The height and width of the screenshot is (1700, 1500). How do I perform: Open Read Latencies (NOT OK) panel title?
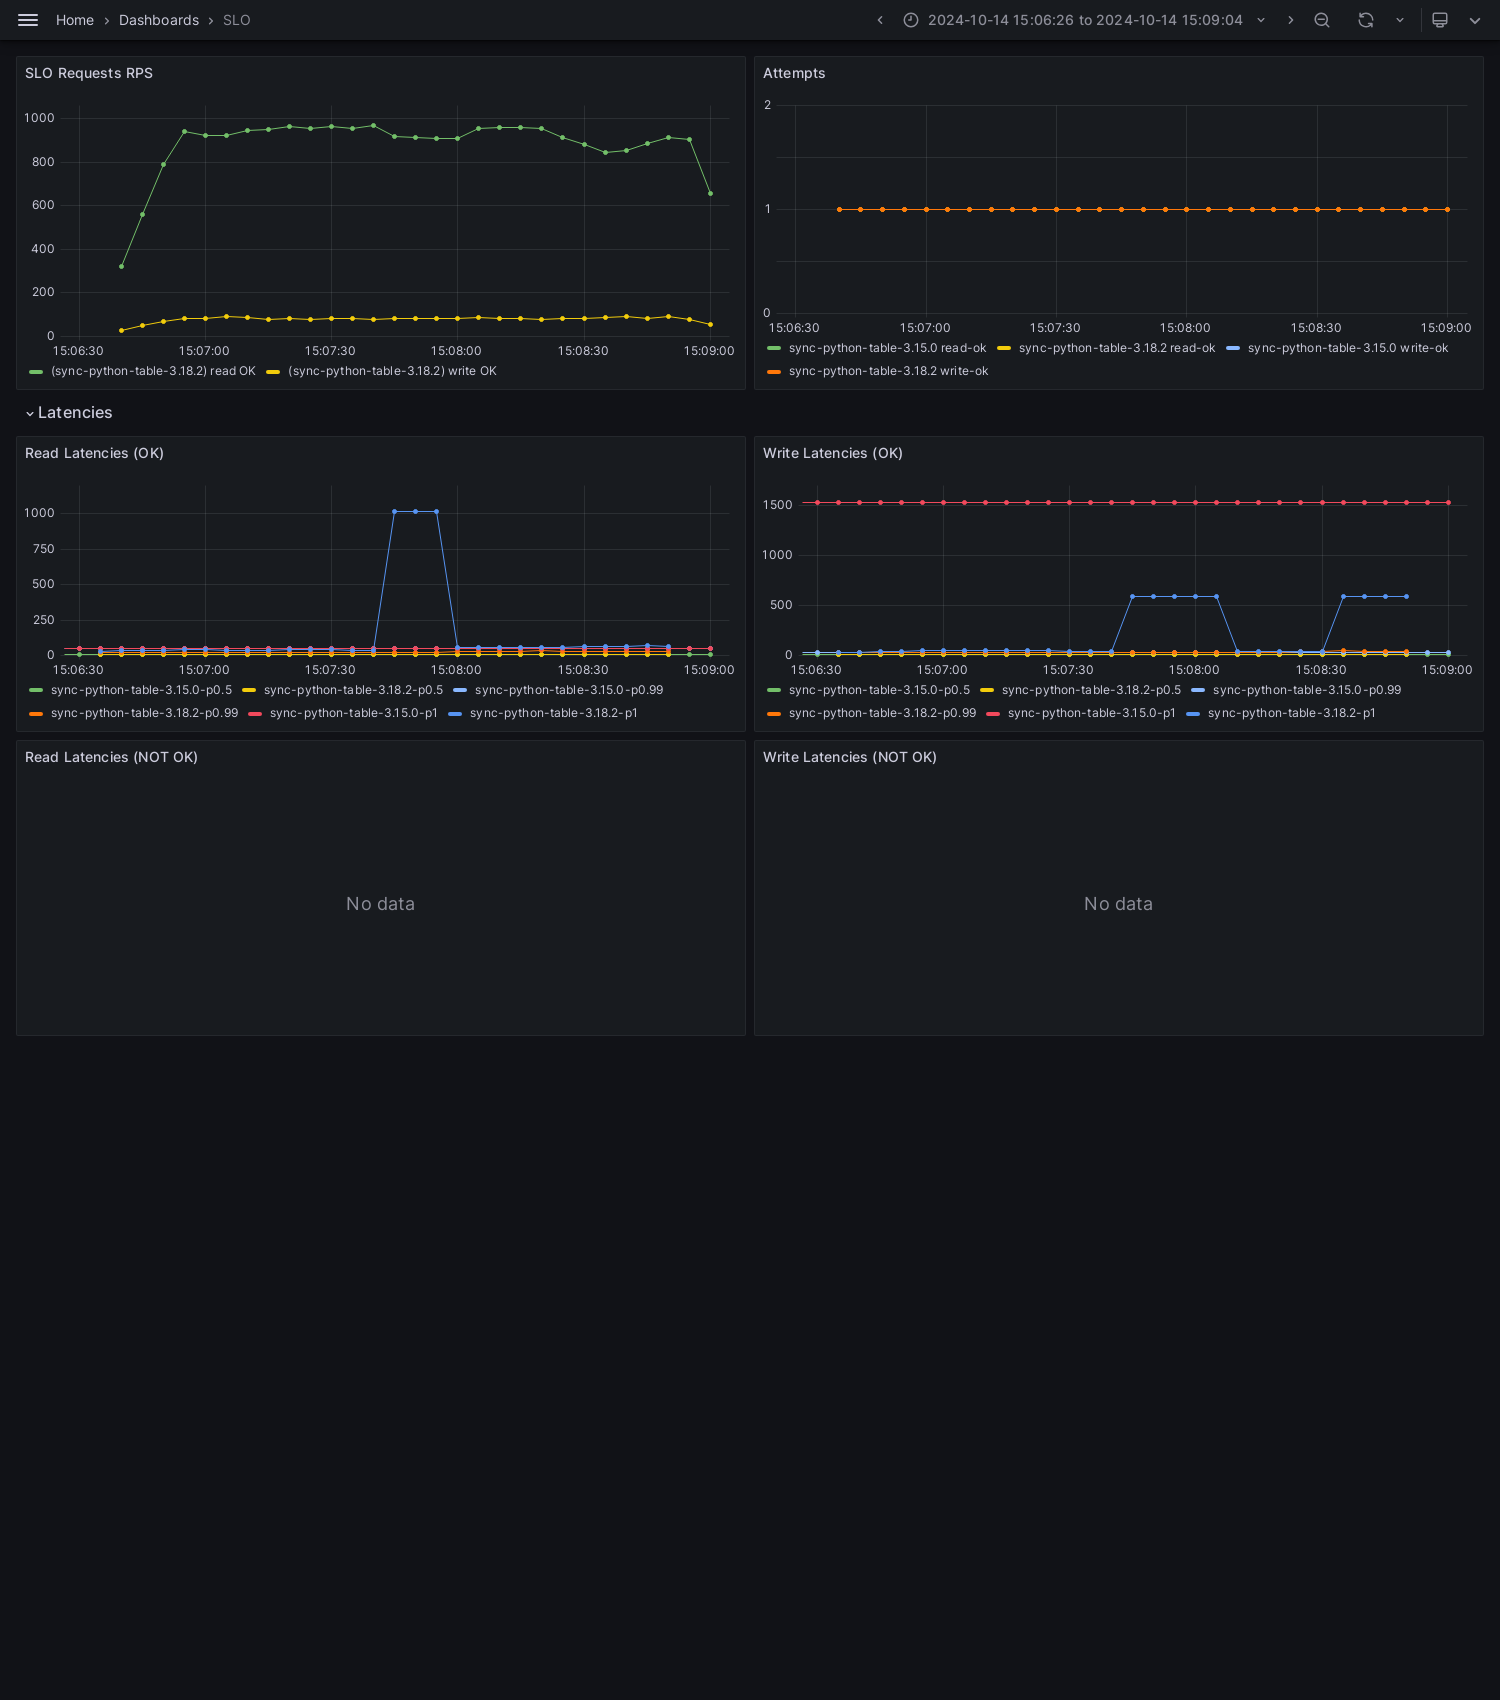click(111, 757)
